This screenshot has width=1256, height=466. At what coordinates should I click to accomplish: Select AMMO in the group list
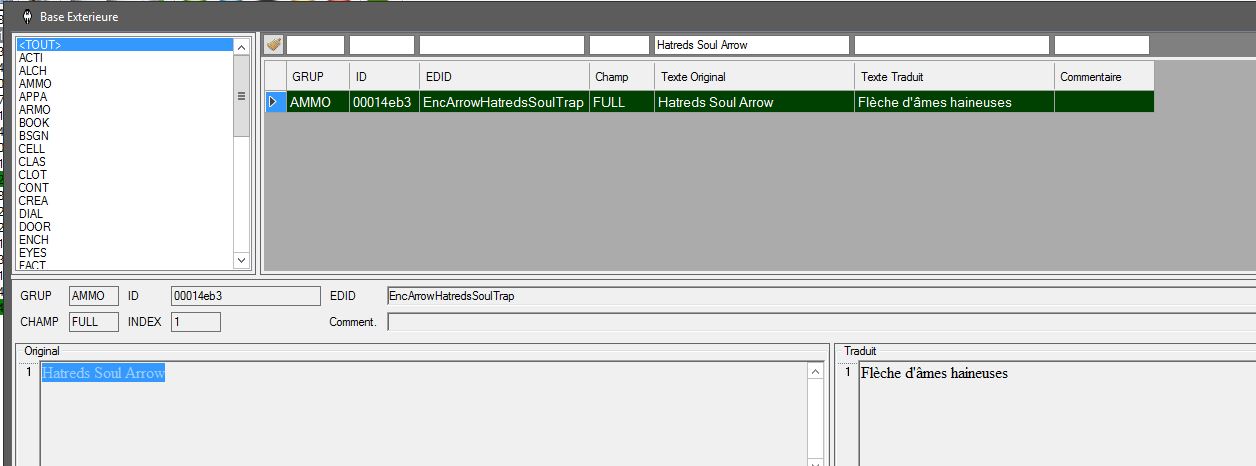tap(35, 84)
